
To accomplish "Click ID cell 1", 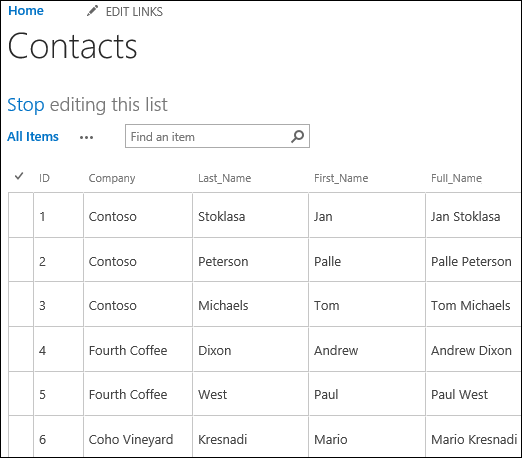I will pos(58,215).
